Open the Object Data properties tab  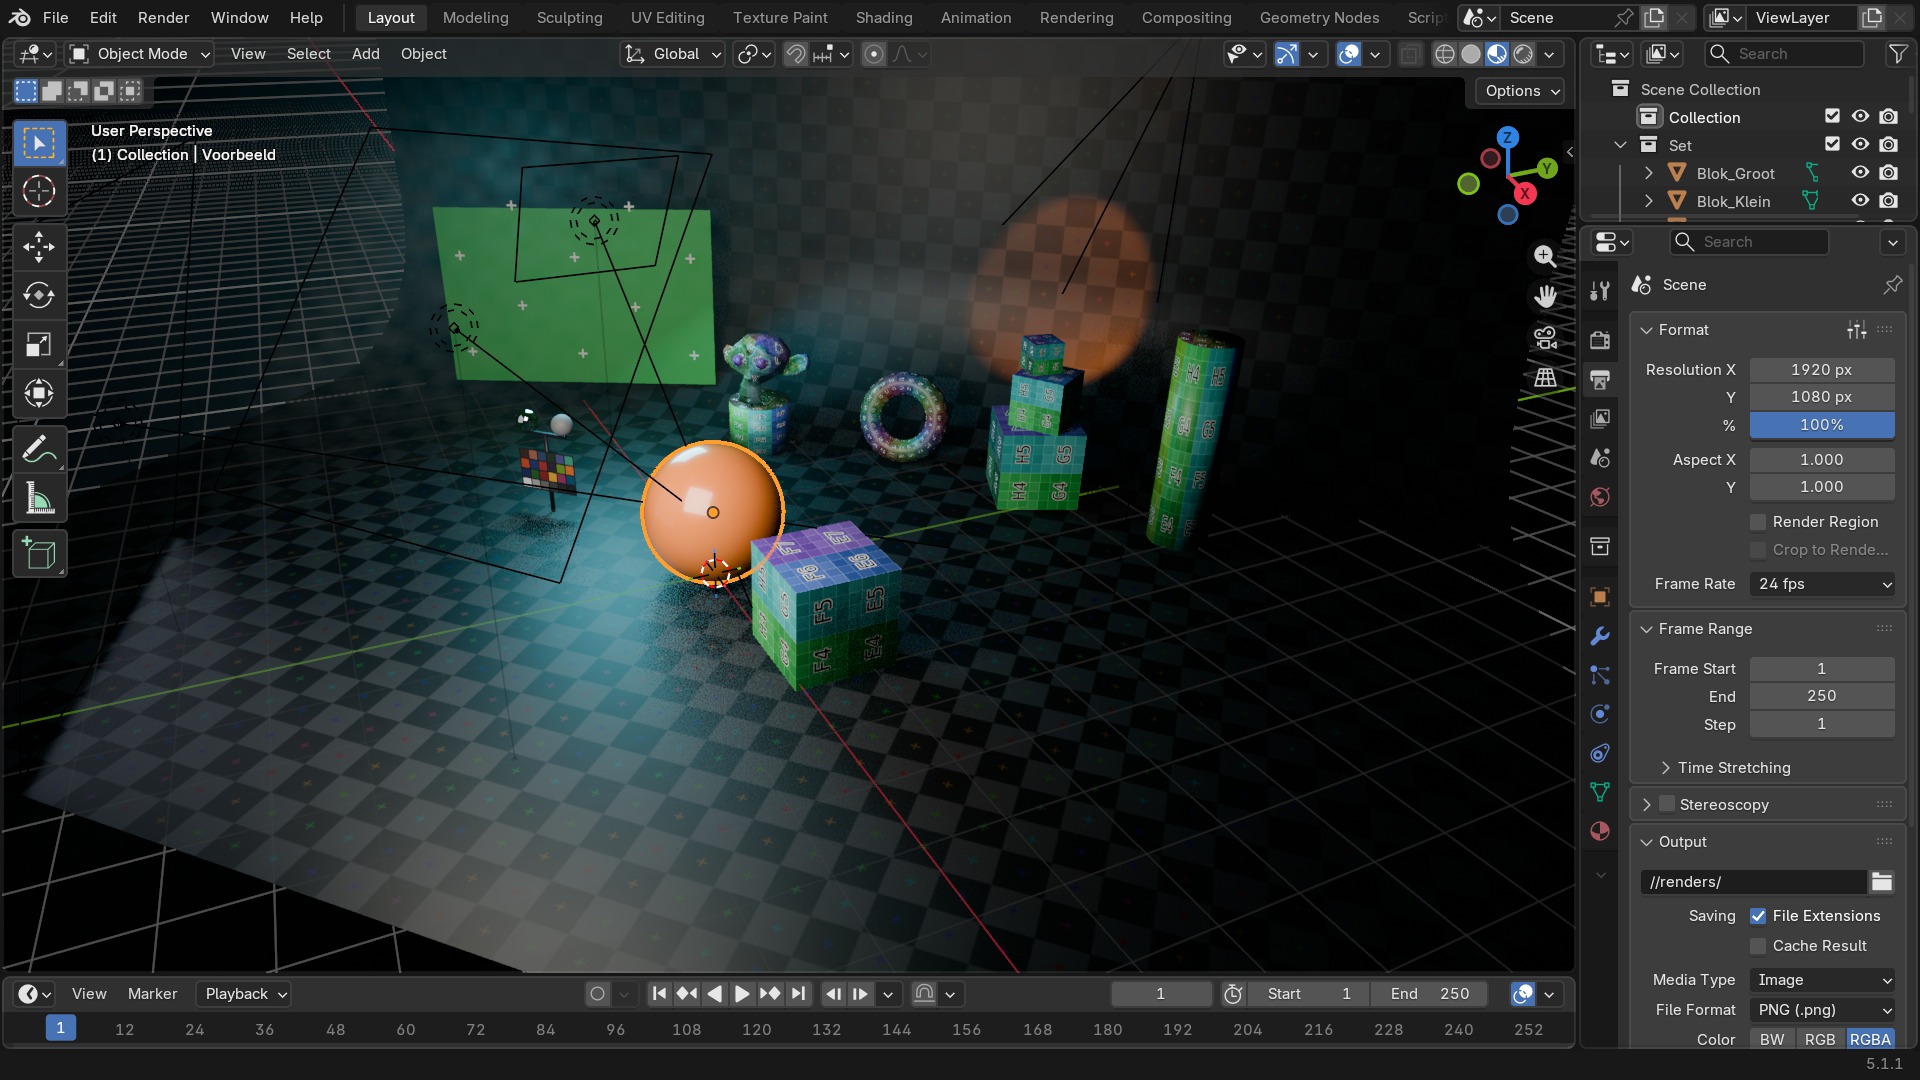coord(1600,792)
